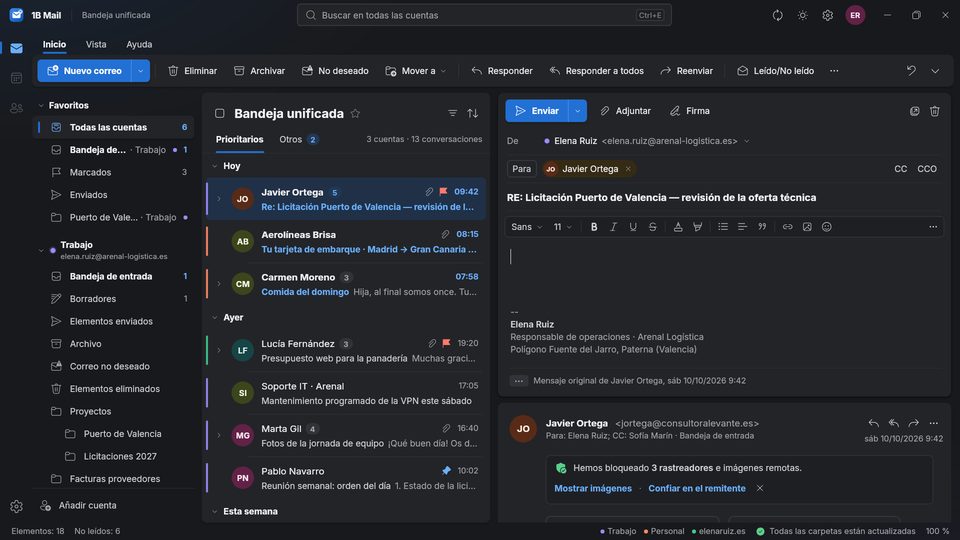Open the font size 11 dropdown

coord(562,227)
